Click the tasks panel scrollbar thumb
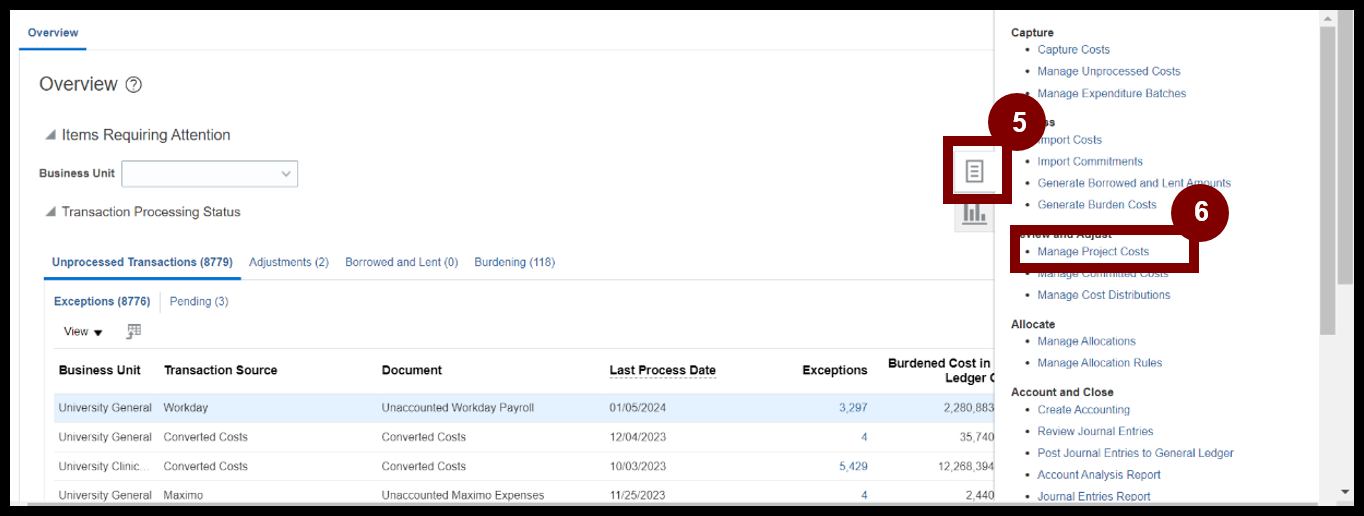The height and width of the screenshot is (516, 1364). (x=1327, y=180)
